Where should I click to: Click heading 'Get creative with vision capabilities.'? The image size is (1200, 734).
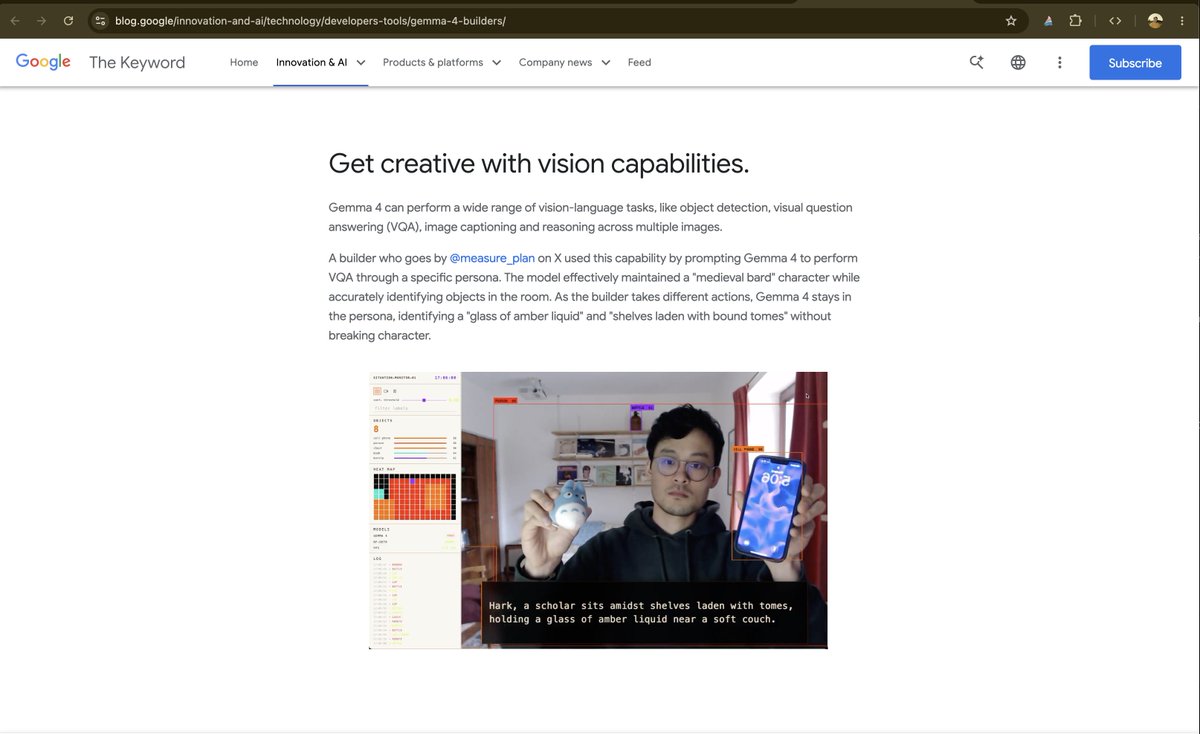538,163
